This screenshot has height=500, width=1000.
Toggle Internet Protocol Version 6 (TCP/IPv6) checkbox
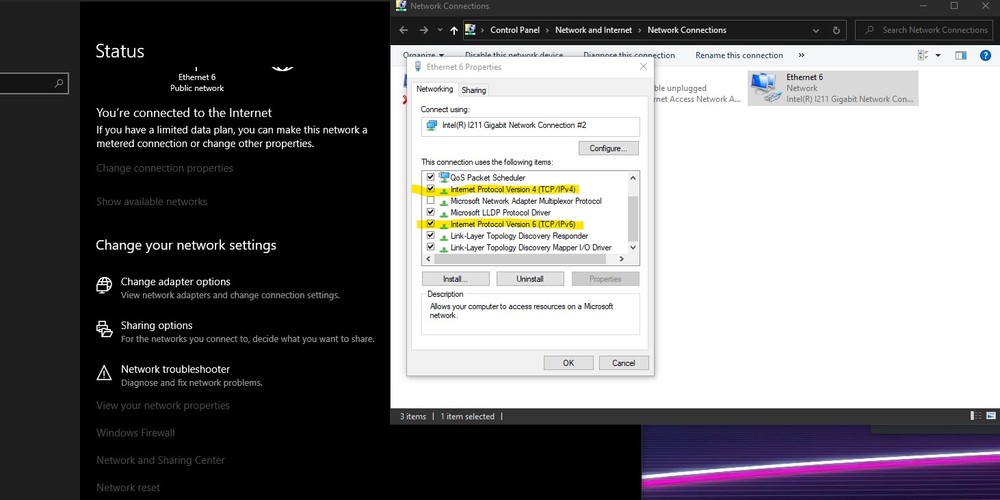coord(430,224)
